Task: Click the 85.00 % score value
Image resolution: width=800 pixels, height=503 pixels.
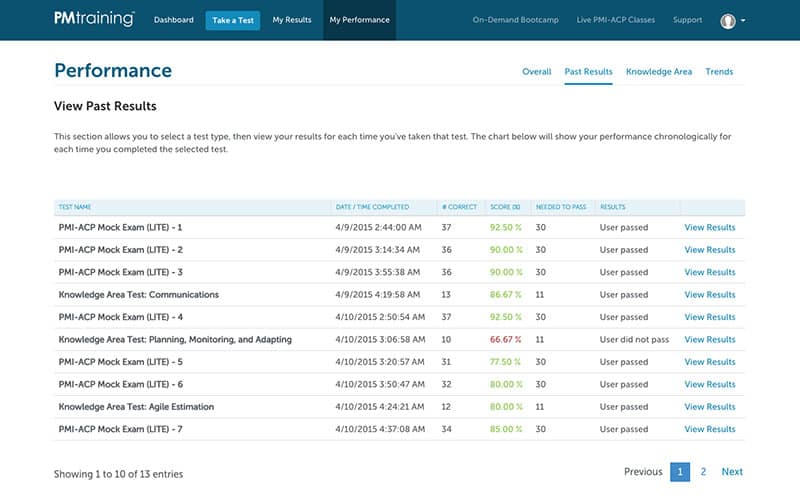Action: click(x=506, y=430)
